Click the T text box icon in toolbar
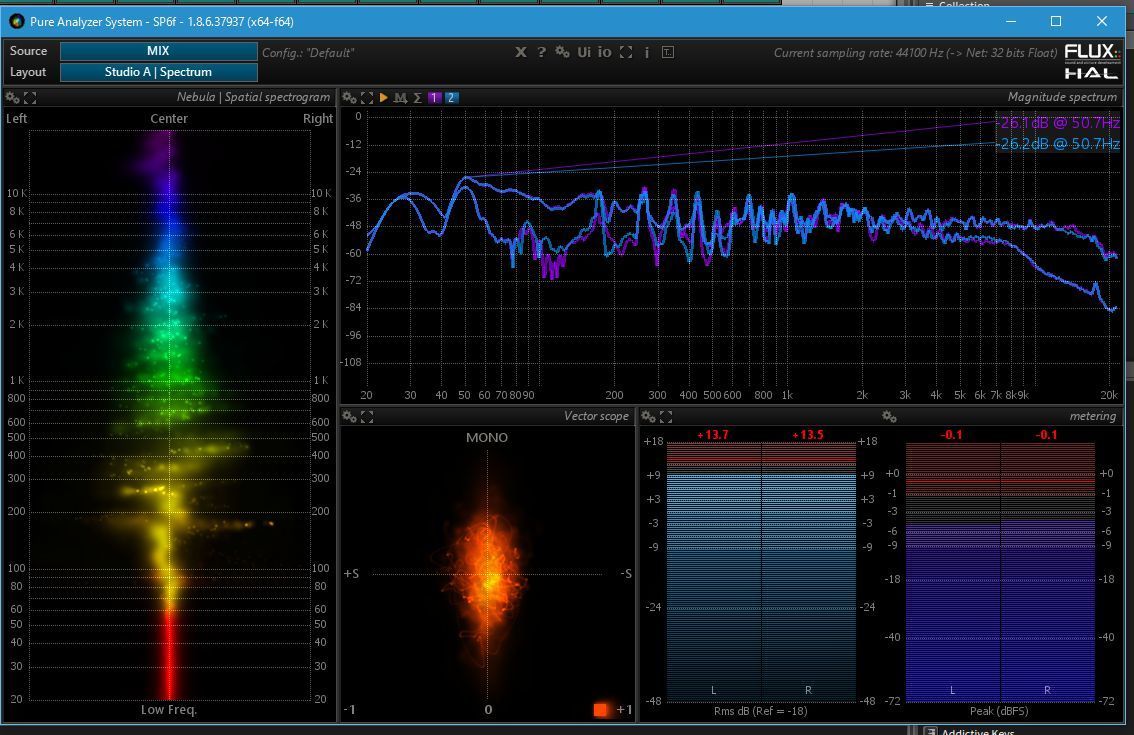This screenshot has height=735, width=1134. pos(668,52)
